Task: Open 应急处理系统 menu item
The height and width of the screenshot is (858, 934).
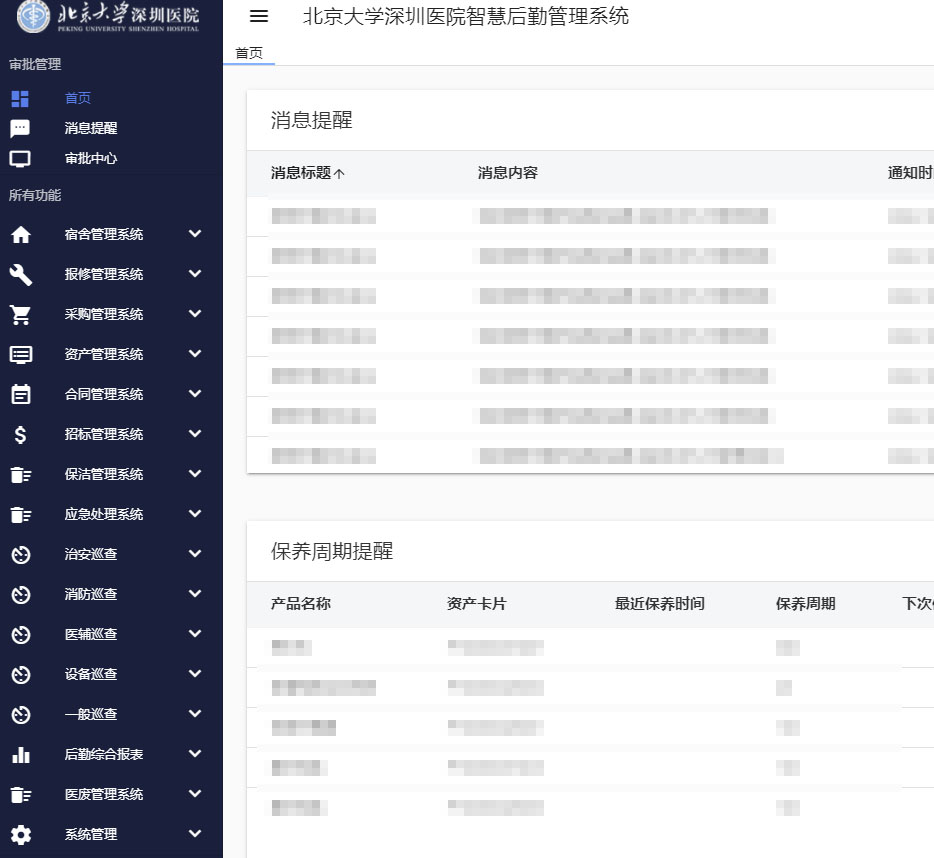Action: click(x=104, y=514)
